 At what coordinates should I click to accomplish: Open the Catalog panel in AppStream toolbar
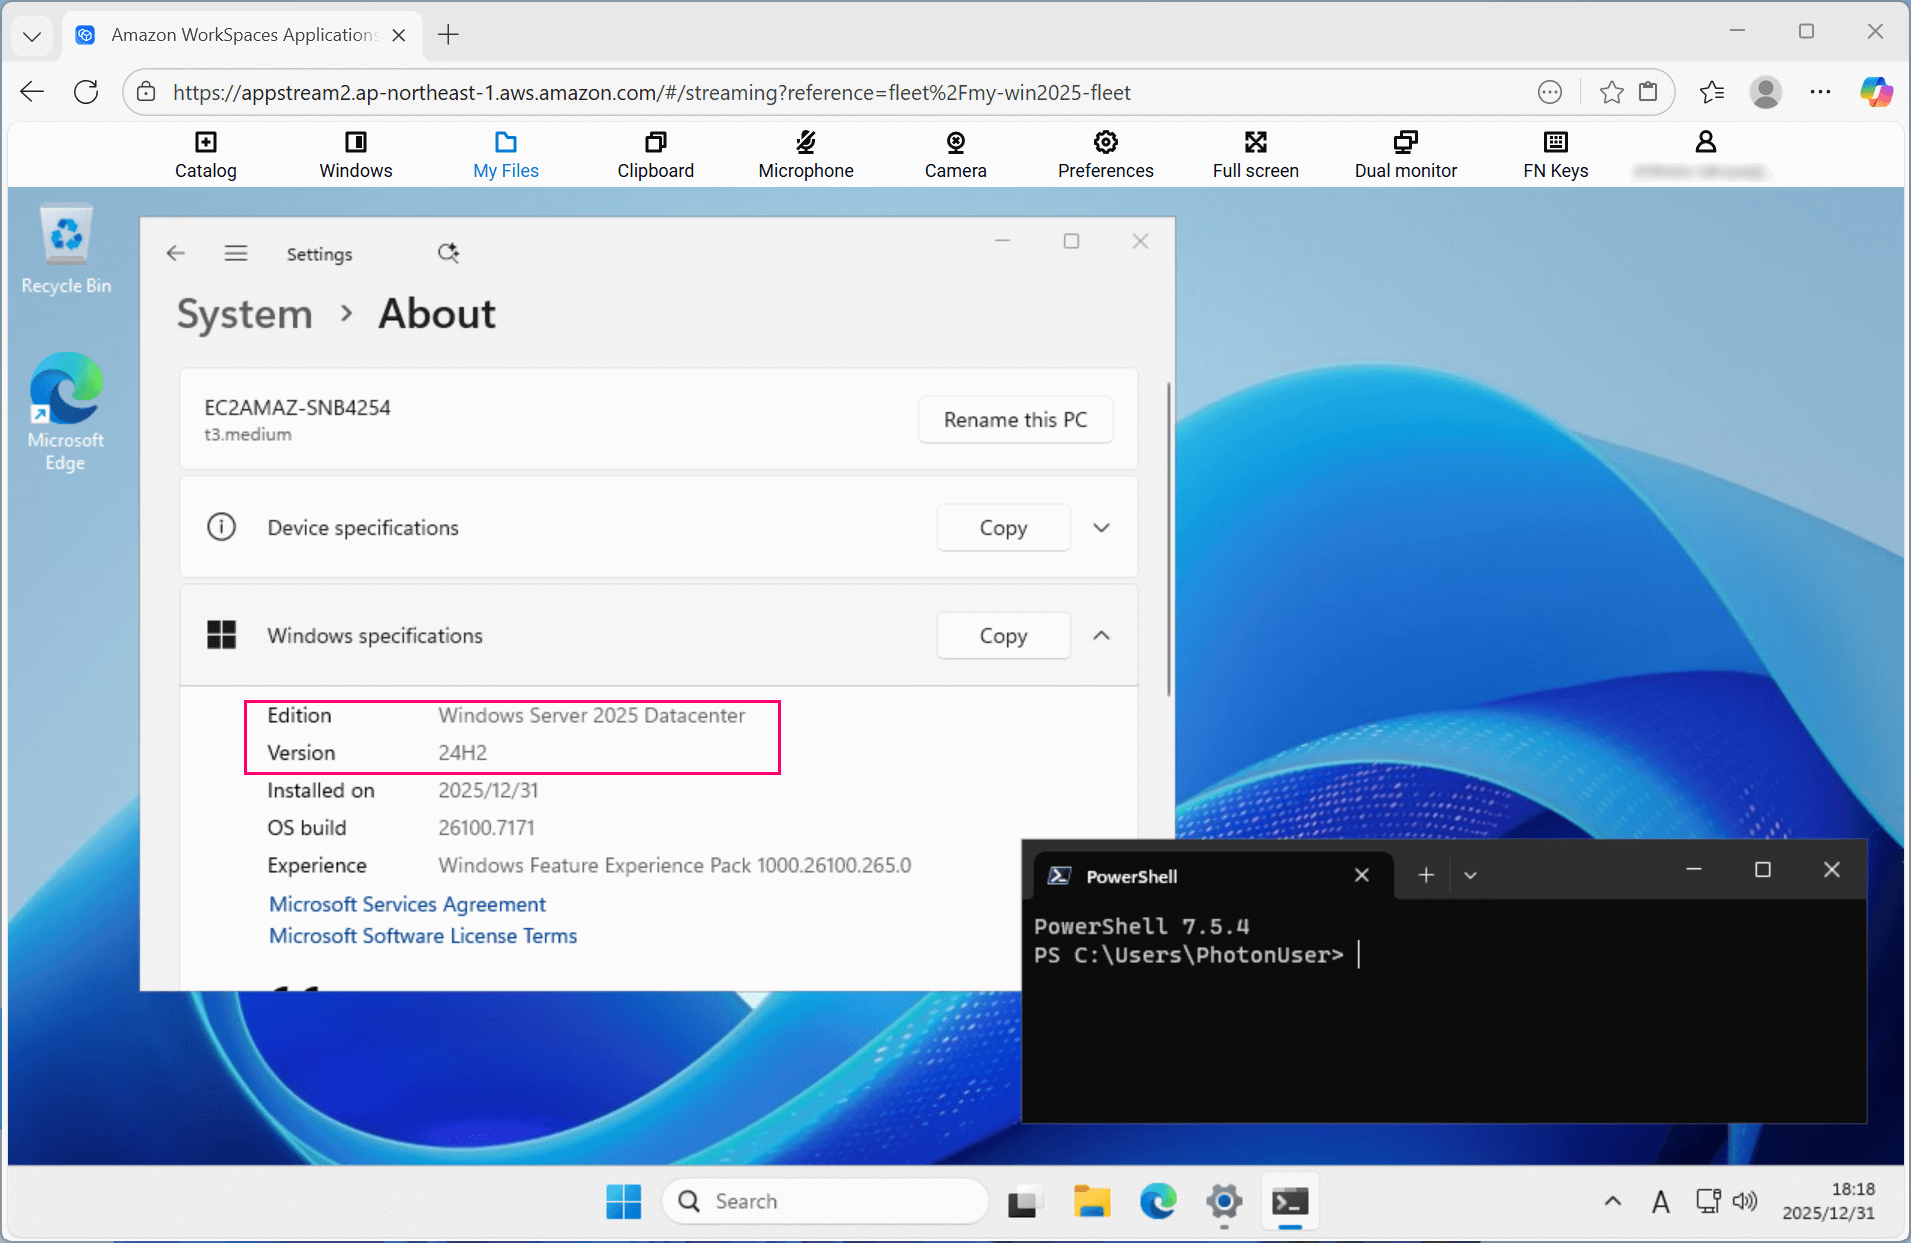point(205,154)
